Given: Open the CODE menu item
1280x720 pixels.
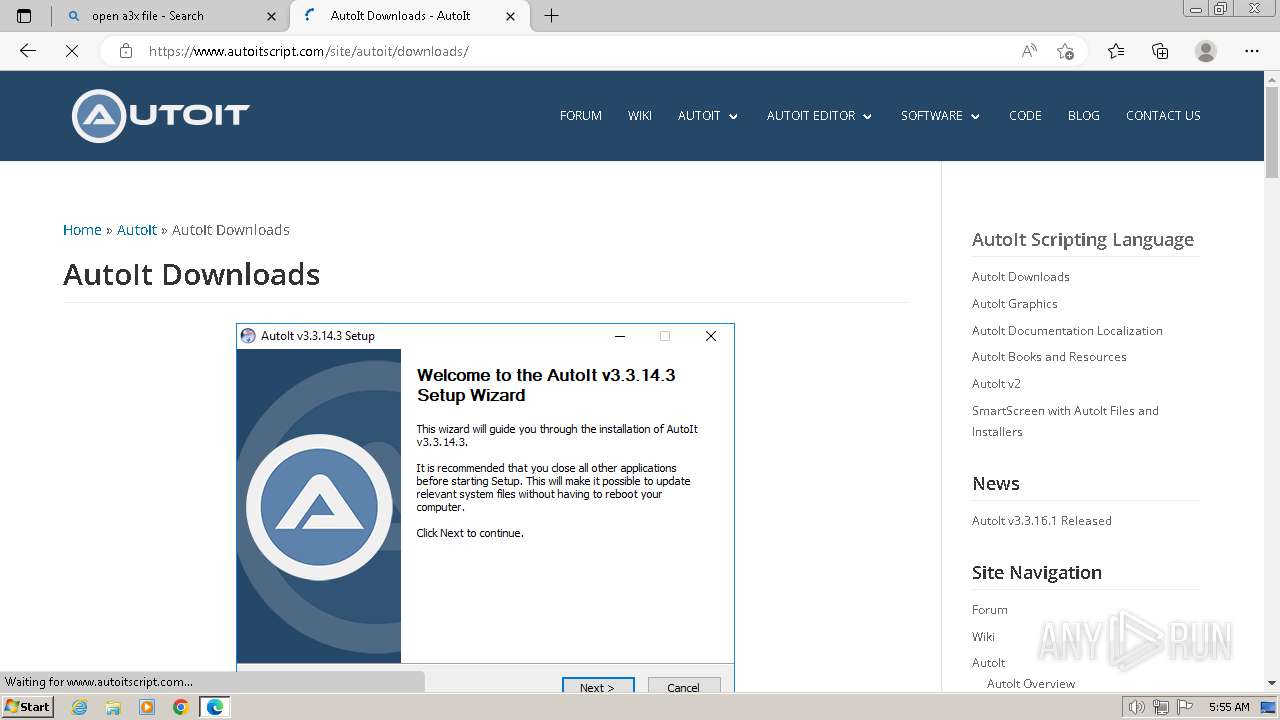Looking at the screenshot, I should pos(1025,116).
